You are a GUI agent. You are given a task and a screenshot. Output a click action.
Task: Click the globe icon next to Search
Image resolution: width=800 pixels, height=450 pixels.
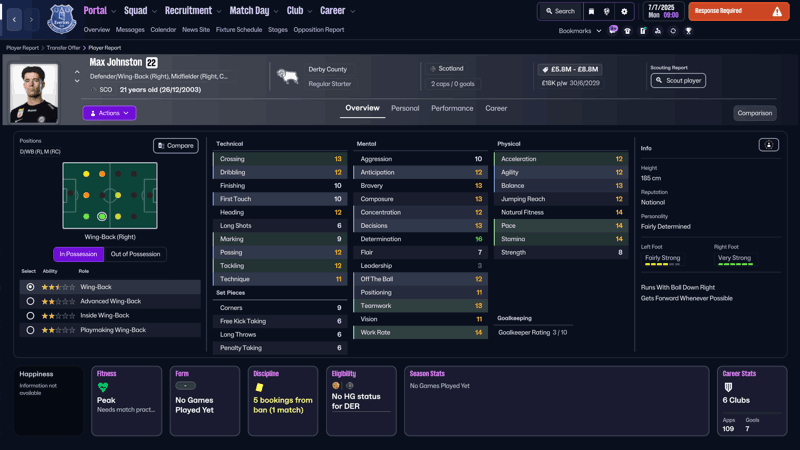click(x=607, y=11)
